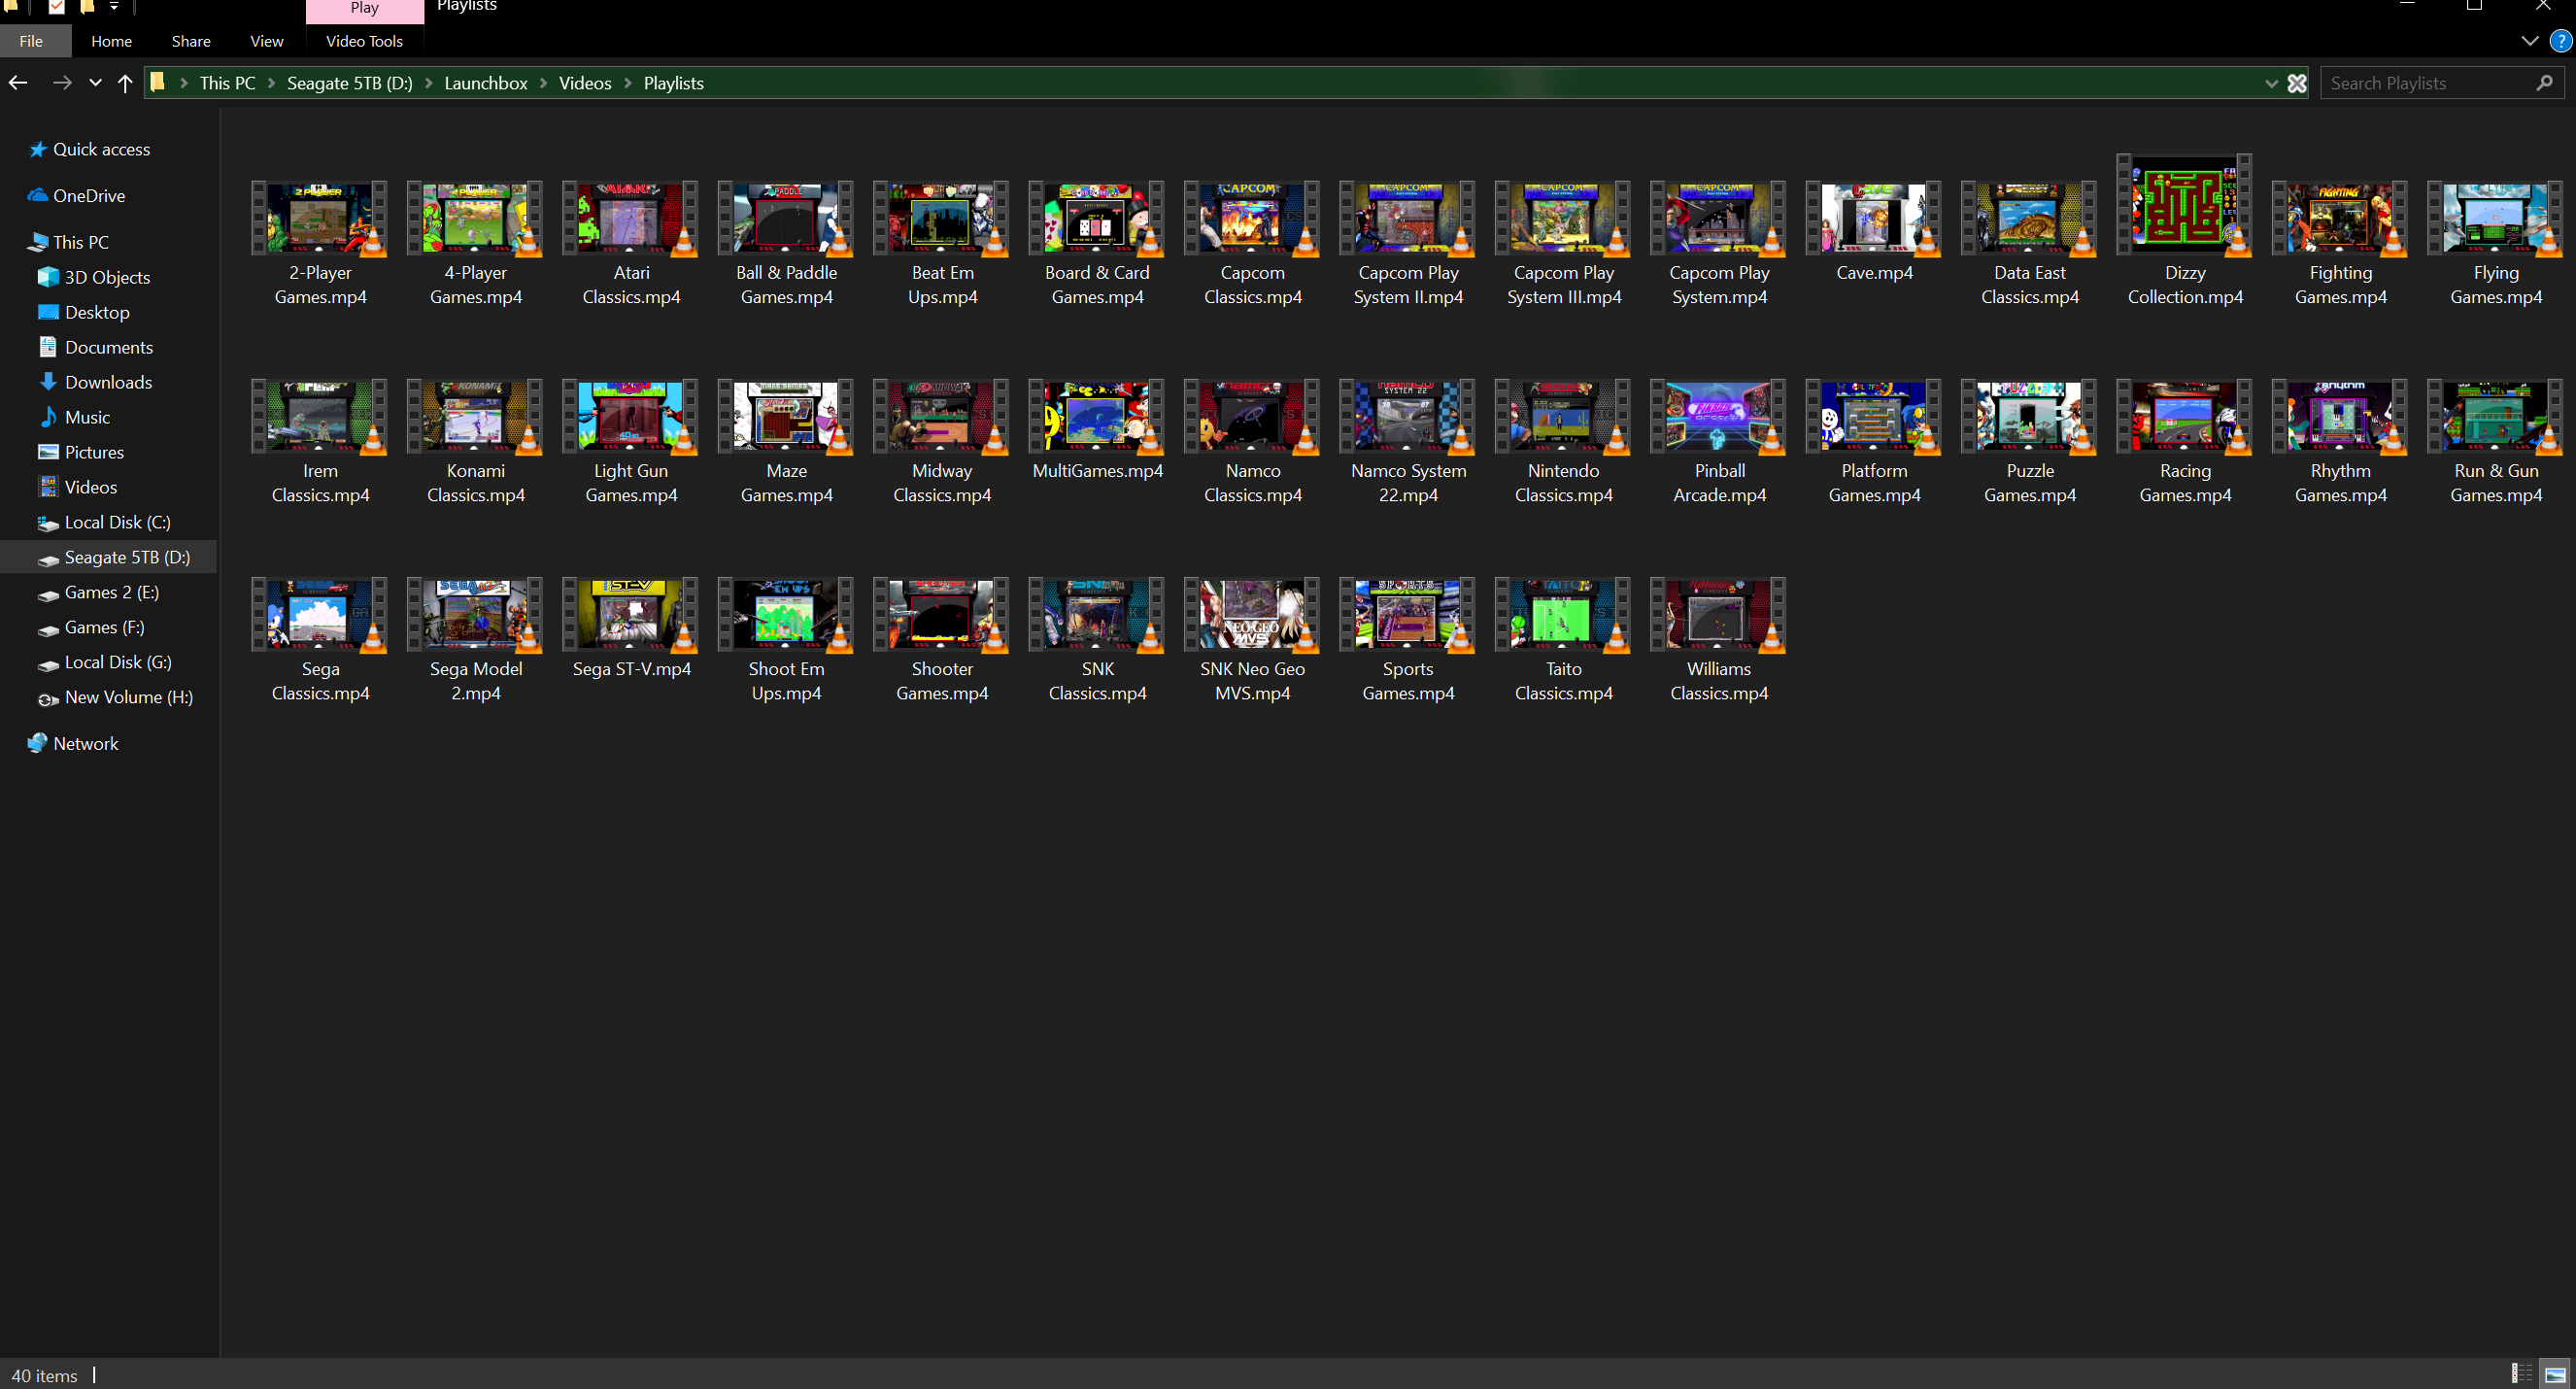Select Sega ST-V.mp4 file
Screen dimensions: 2576x1389
[631, 629]
